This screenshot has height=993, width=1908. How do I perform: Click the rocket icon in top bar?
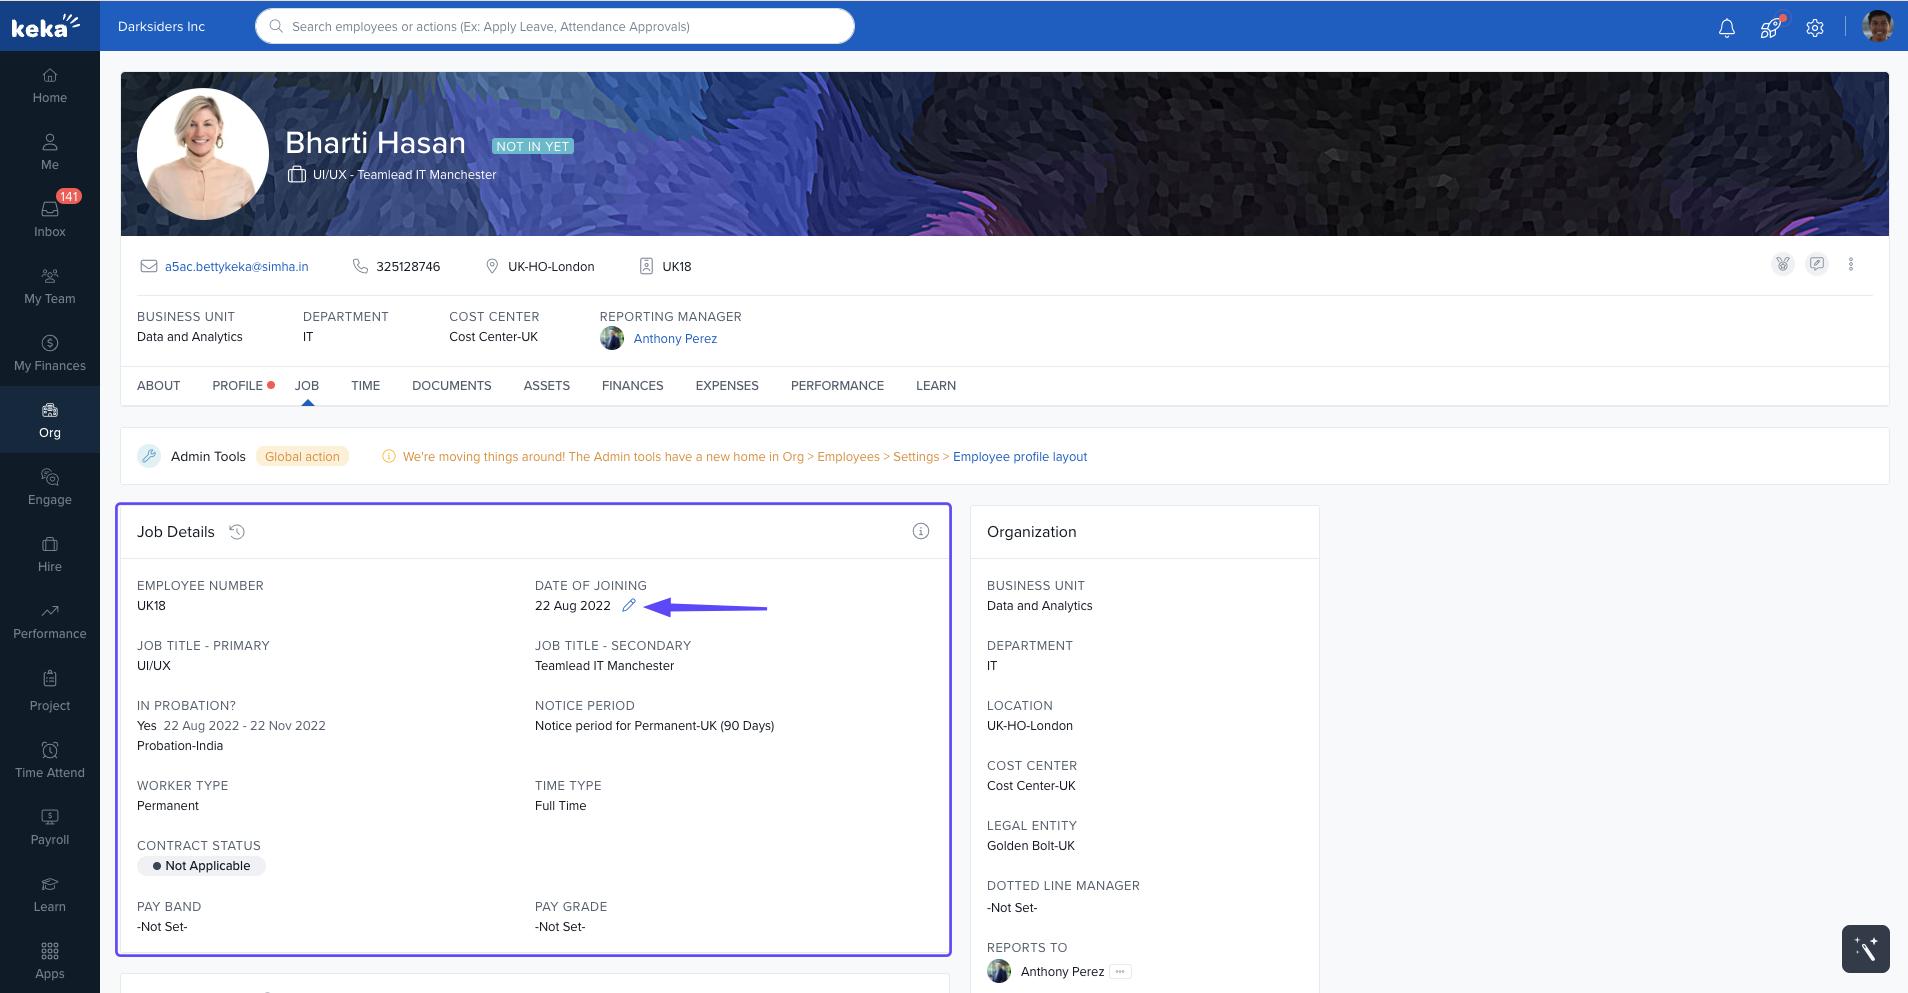click(x=1770, y=28)
